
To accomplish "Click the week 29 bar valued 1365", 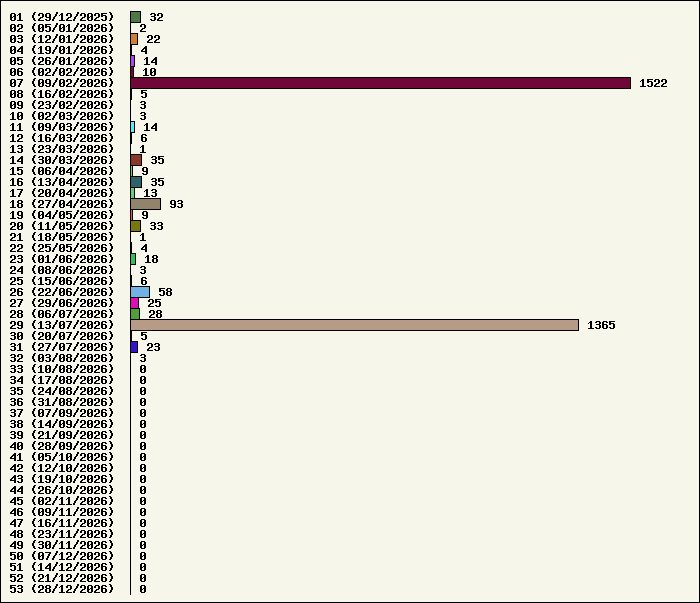I will (354, 325).
